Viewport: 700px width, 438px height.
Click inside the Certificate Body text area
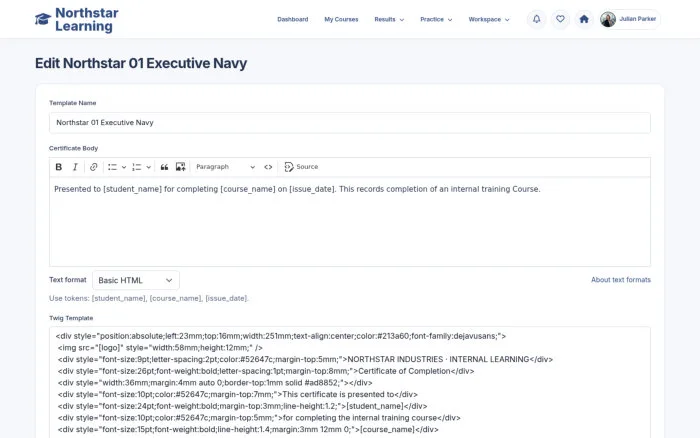tap(350, 222)
